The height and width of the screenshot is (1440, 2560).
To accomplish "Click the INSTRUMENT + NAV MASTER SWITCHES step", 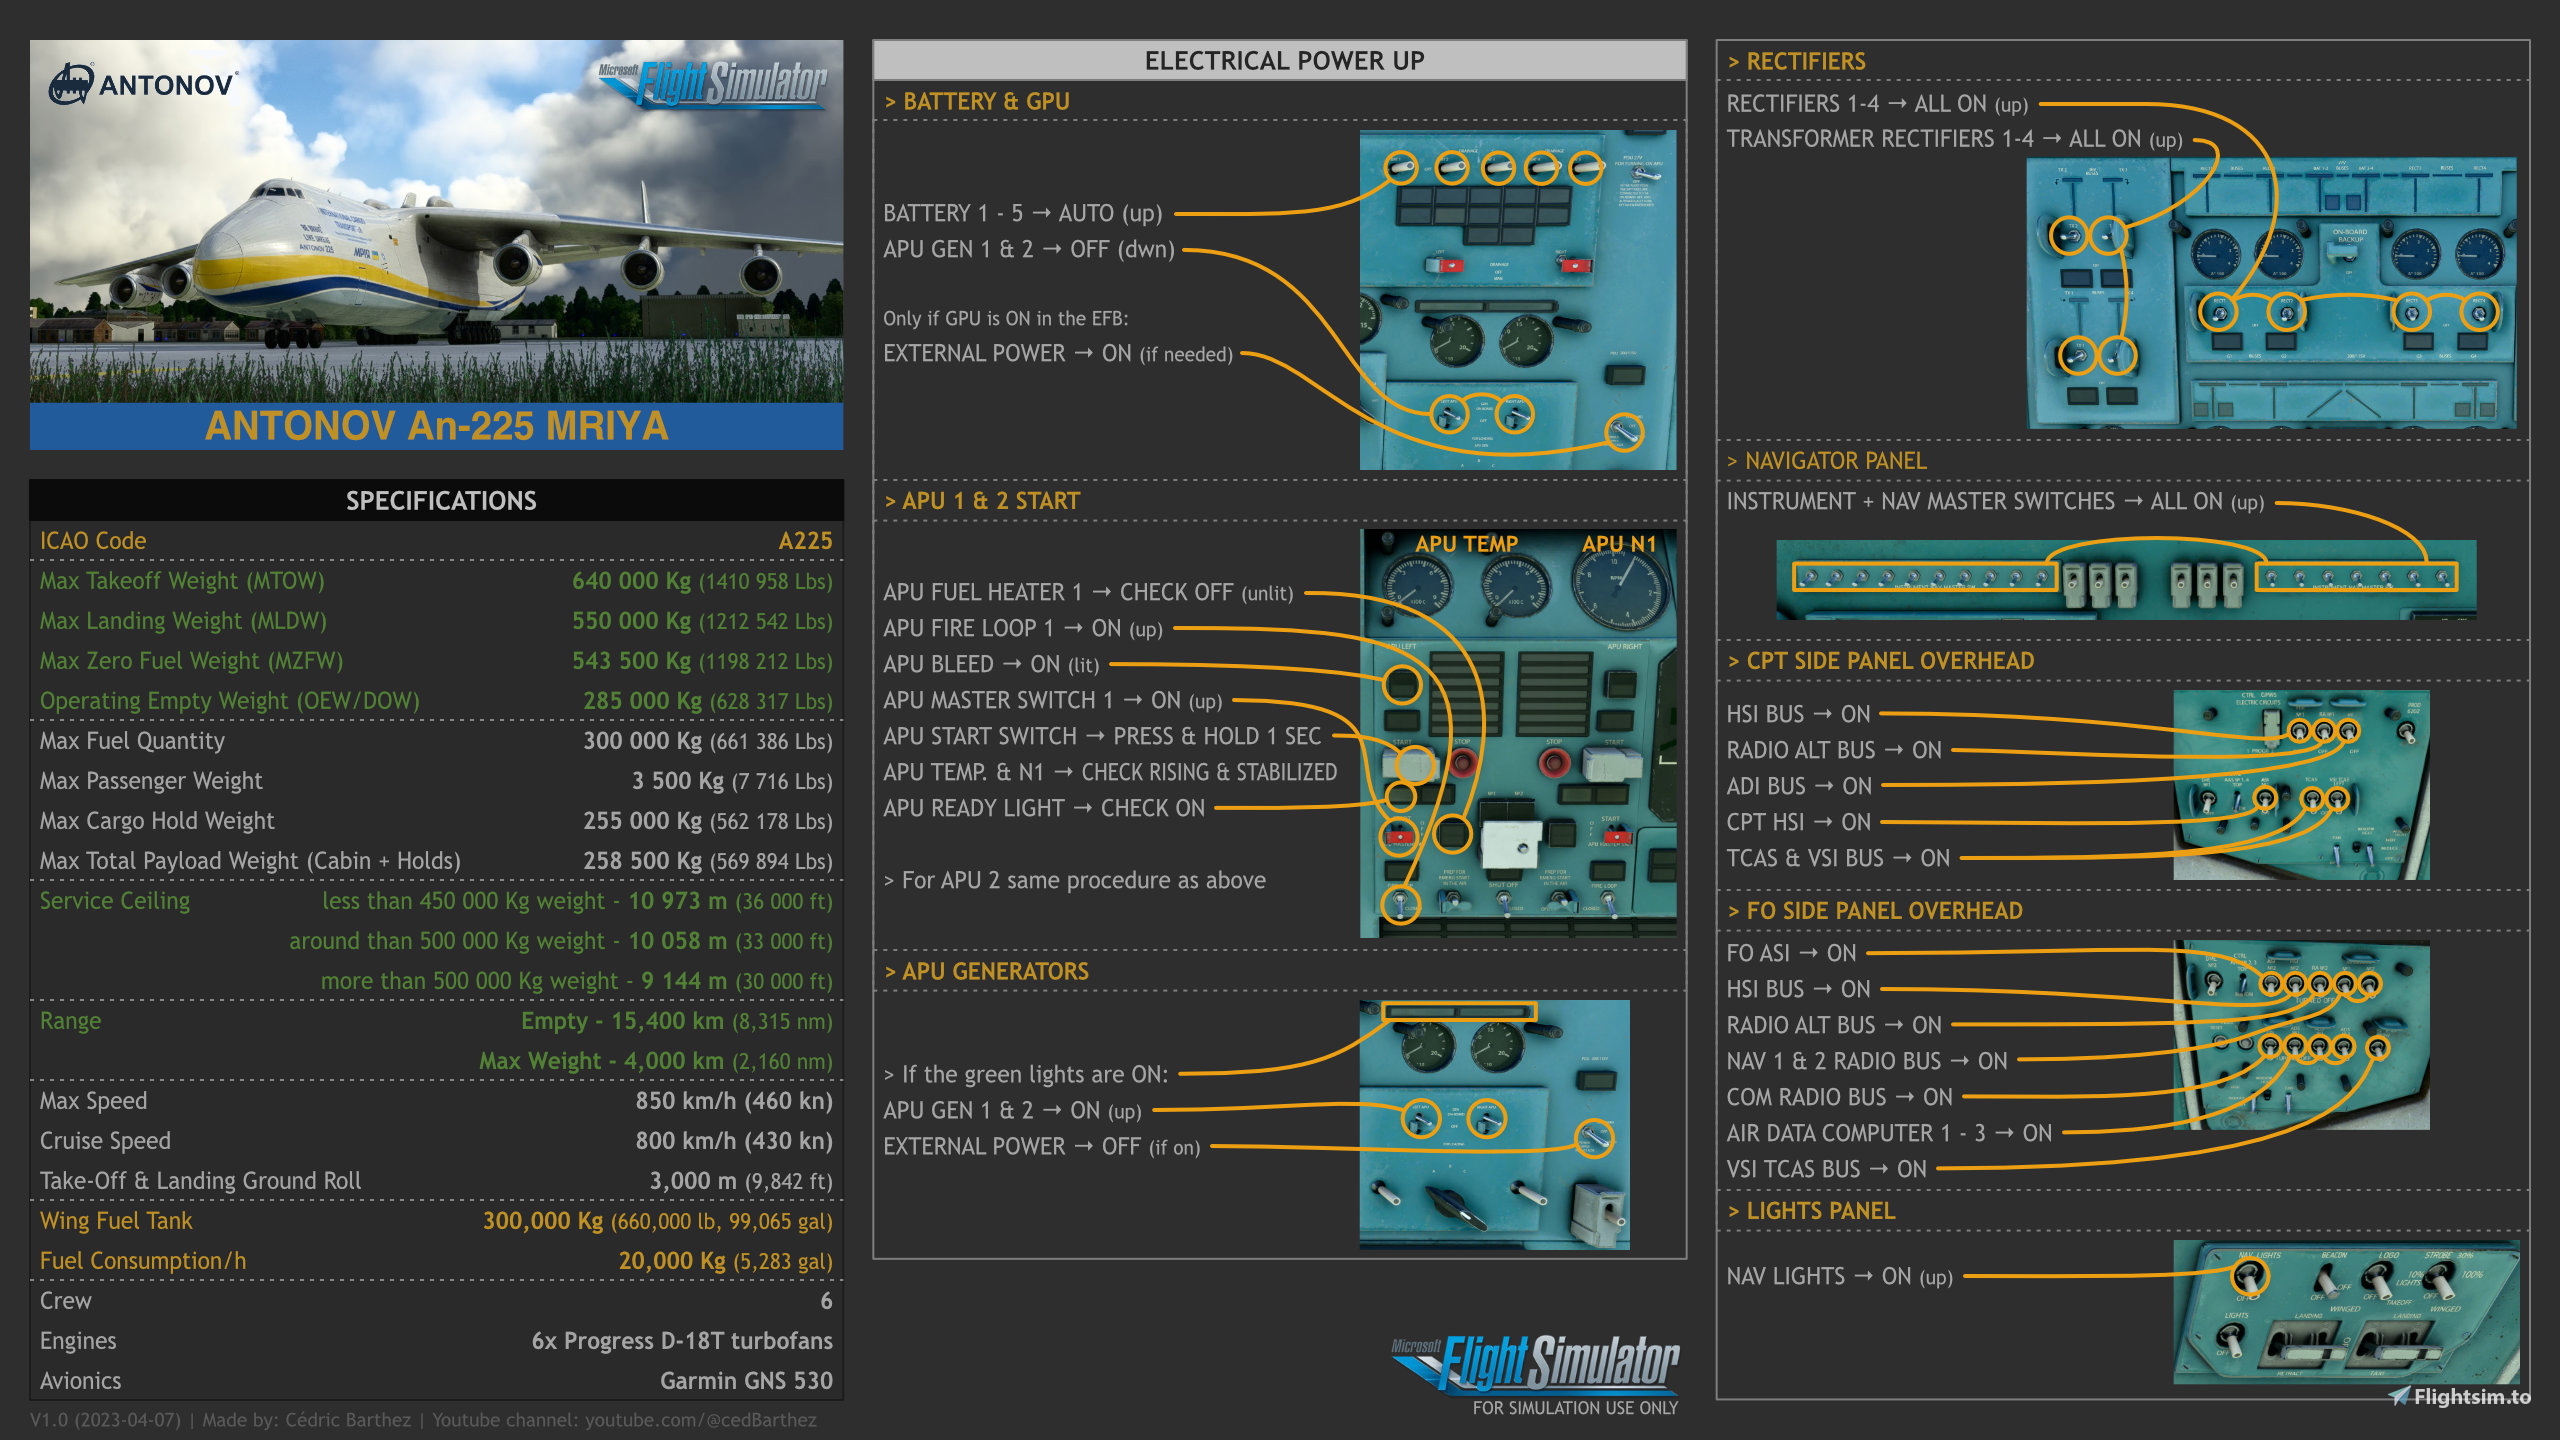I will [x=1996, y=501].
